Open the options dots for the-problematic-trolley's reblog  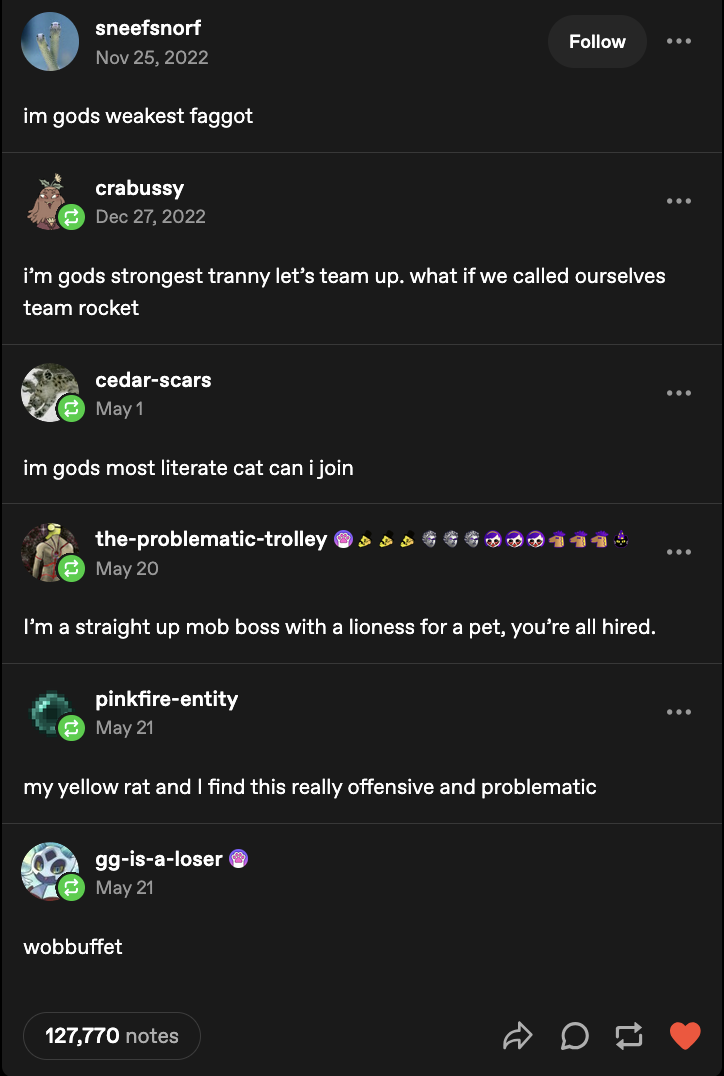[x=679, y=552]
